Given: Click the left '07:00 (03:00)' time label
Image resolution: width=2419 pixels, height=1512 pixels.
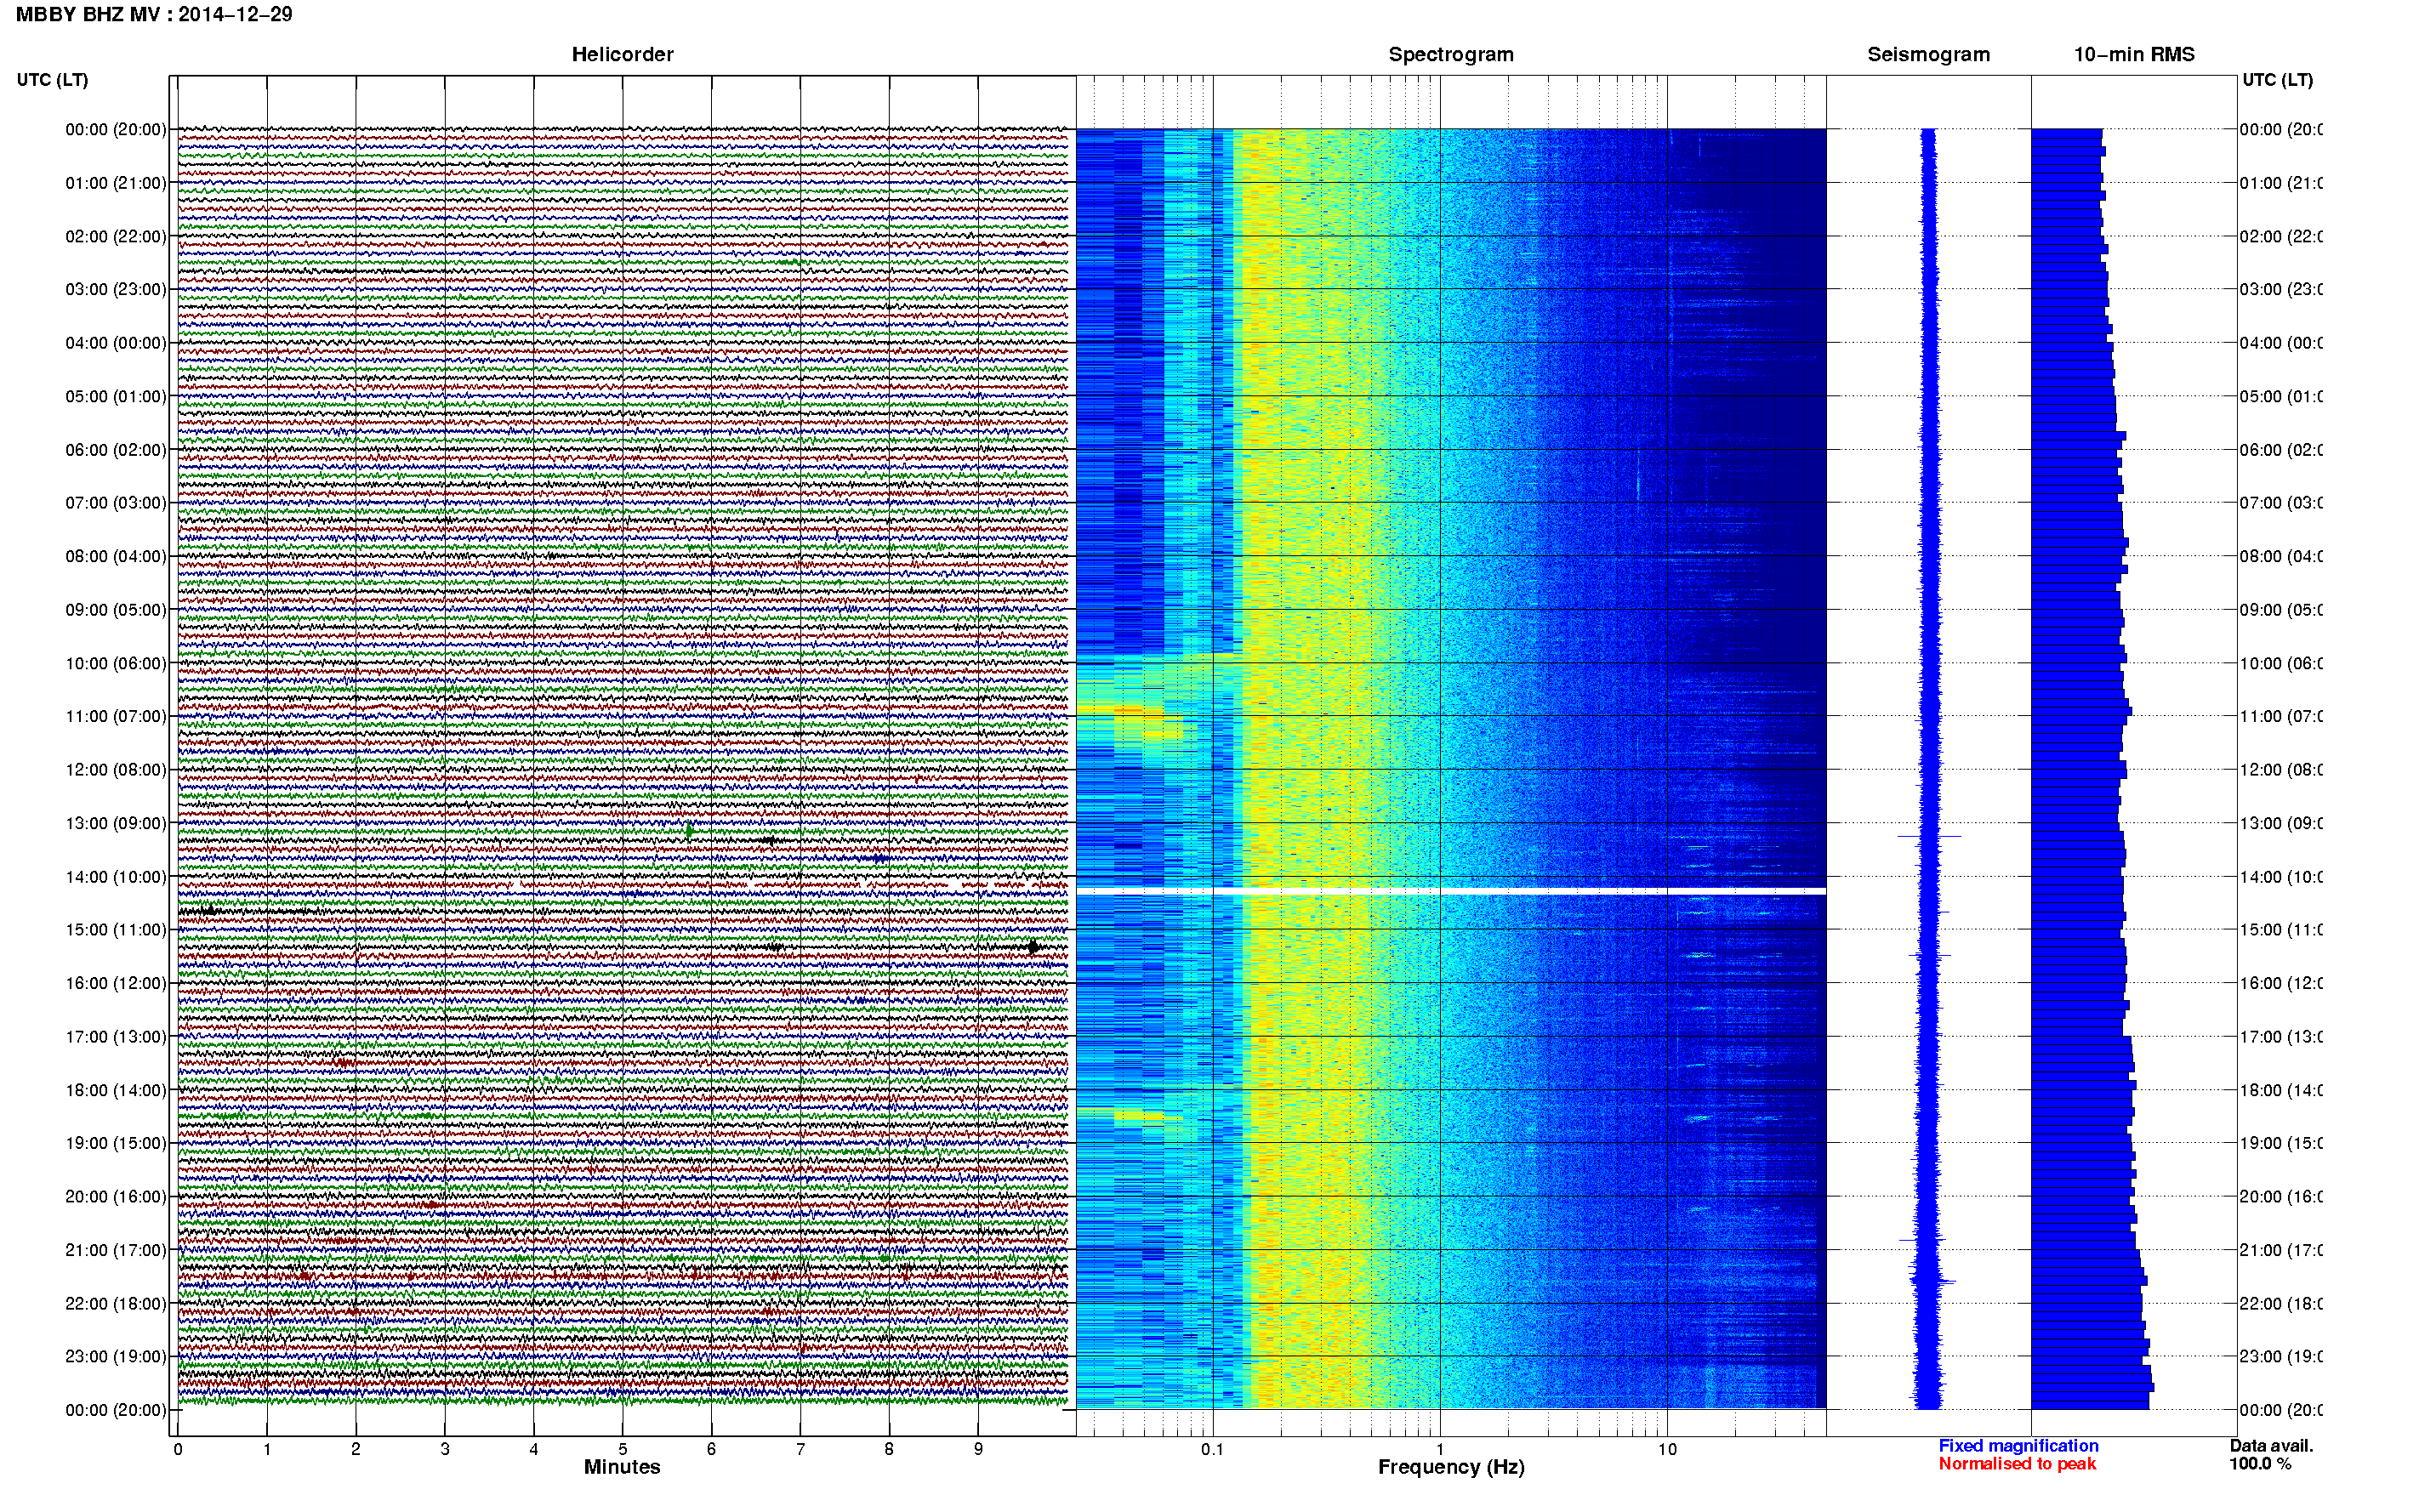Looking at the screenshot, I should click(x=116, y=502).
